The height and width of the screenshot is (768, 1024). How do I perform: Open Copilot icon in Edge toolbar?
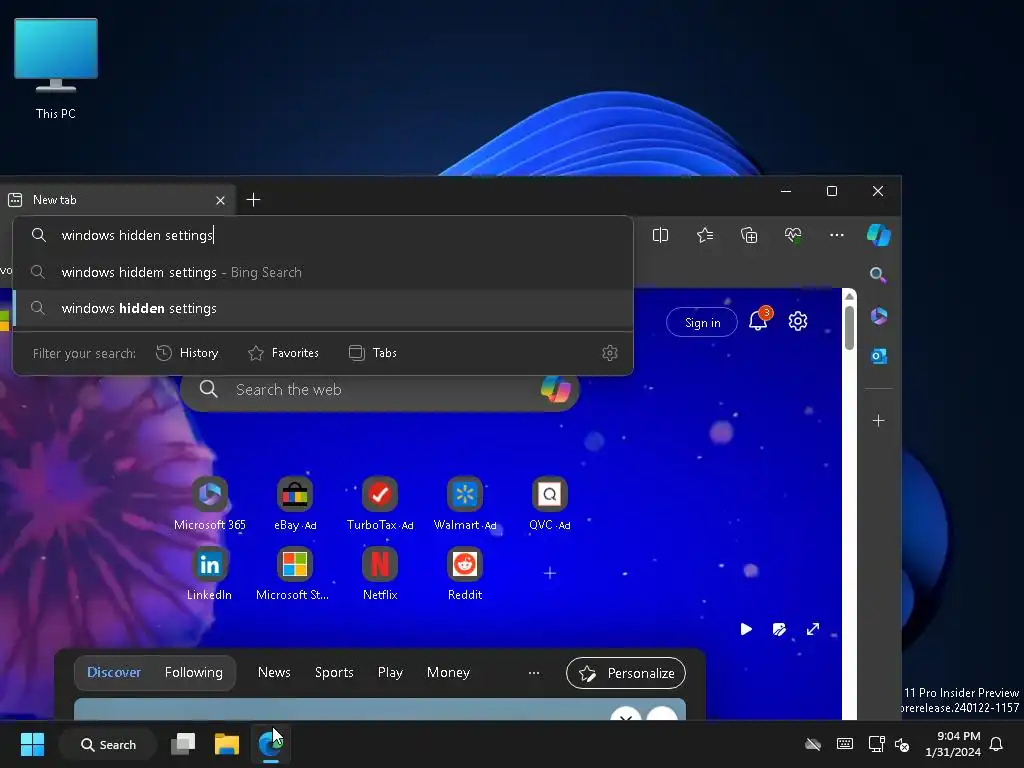tap(878, 235)
